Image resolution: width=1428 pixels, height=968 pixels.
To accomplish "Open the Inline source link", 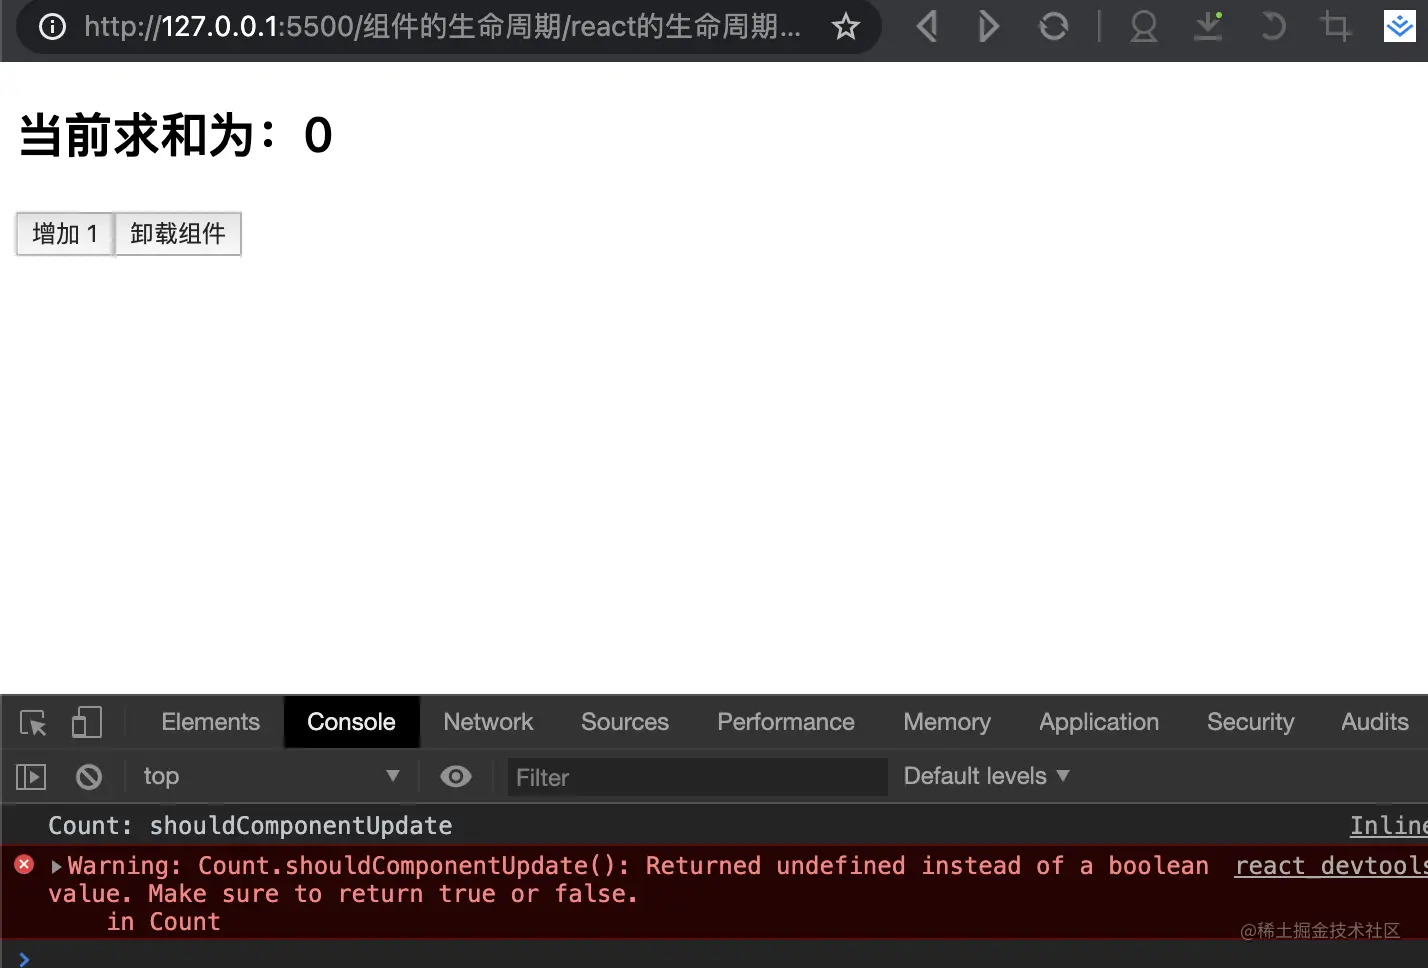I will (x=1388, y=826).
